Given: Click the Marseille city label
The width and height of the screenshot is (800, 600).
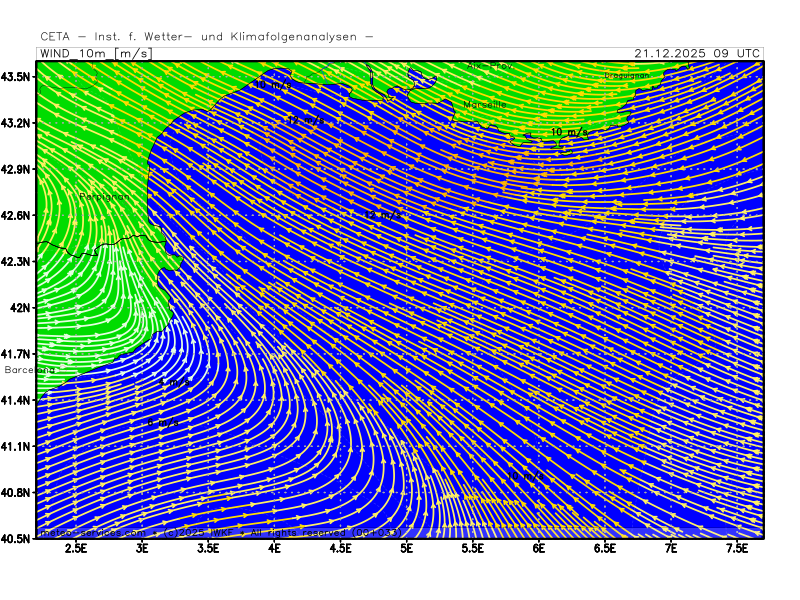Looking at the screenshot, I should pos(485,104).
